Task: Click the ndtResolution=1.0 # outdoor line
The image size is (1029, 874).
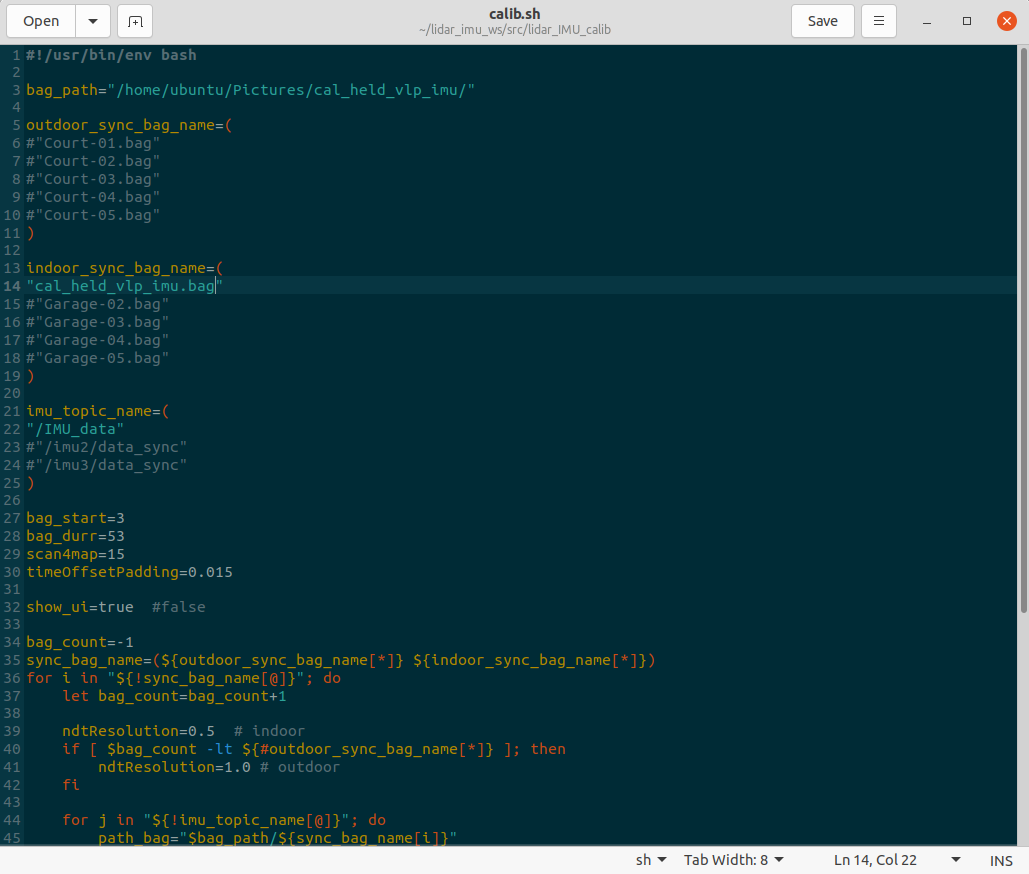Action: tap(219, 767)
